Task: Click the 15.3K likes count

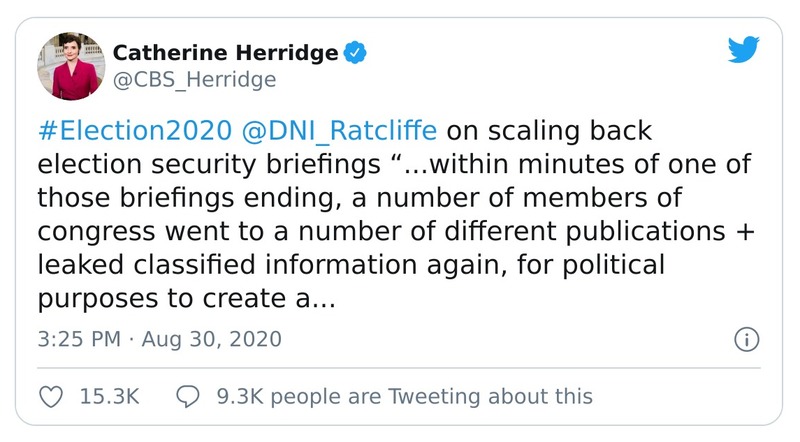Action: pyautogui.click(x=107, y=396)
